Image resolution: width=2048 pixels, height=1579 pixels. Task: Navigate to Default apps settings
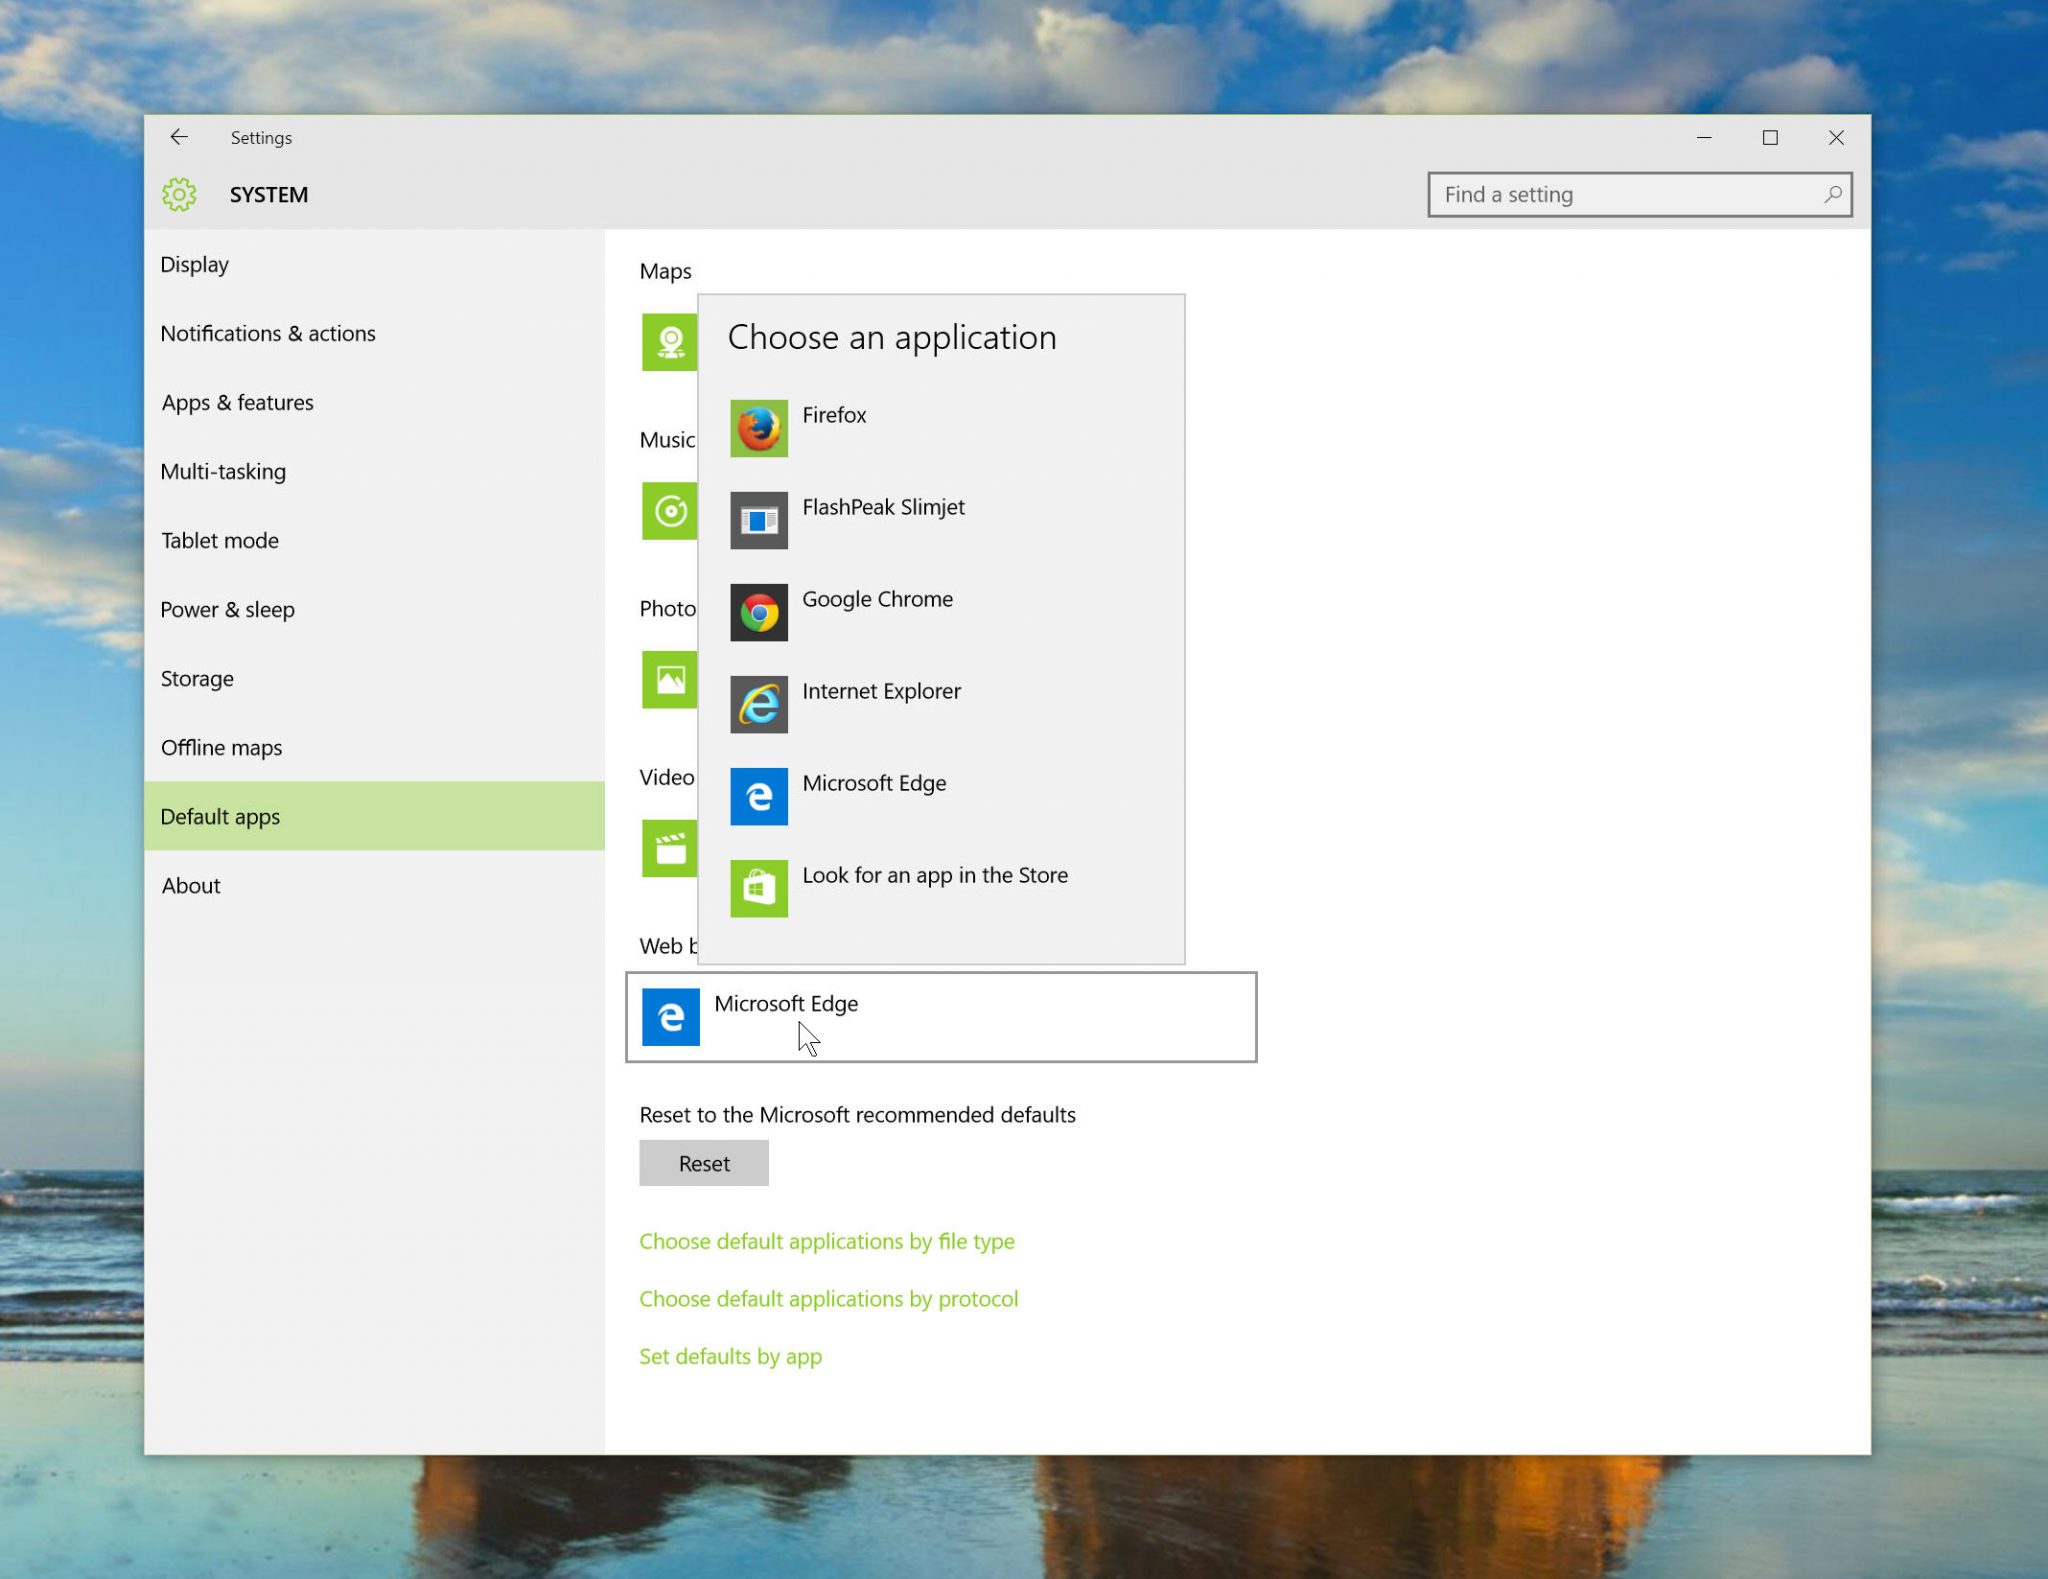click(221, 814)
